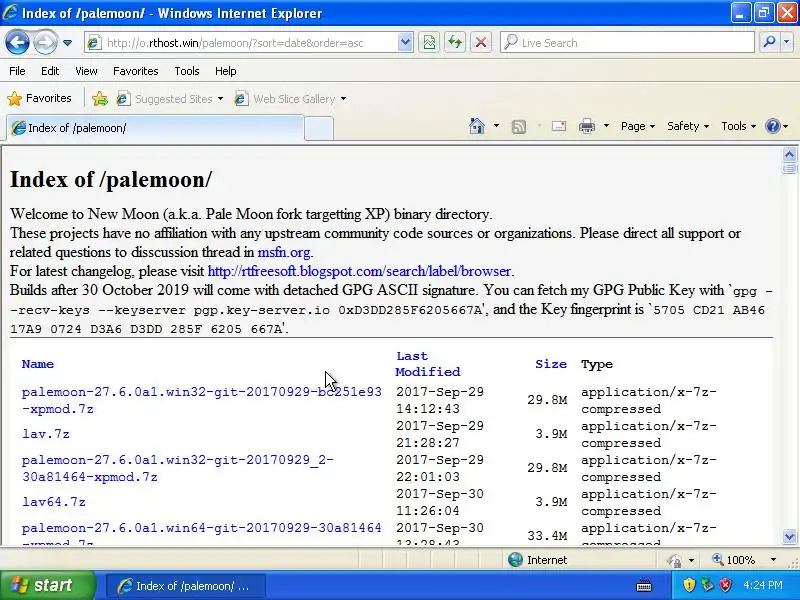
Task: Click the Protected Mode status icon
Action: point(675,560)
